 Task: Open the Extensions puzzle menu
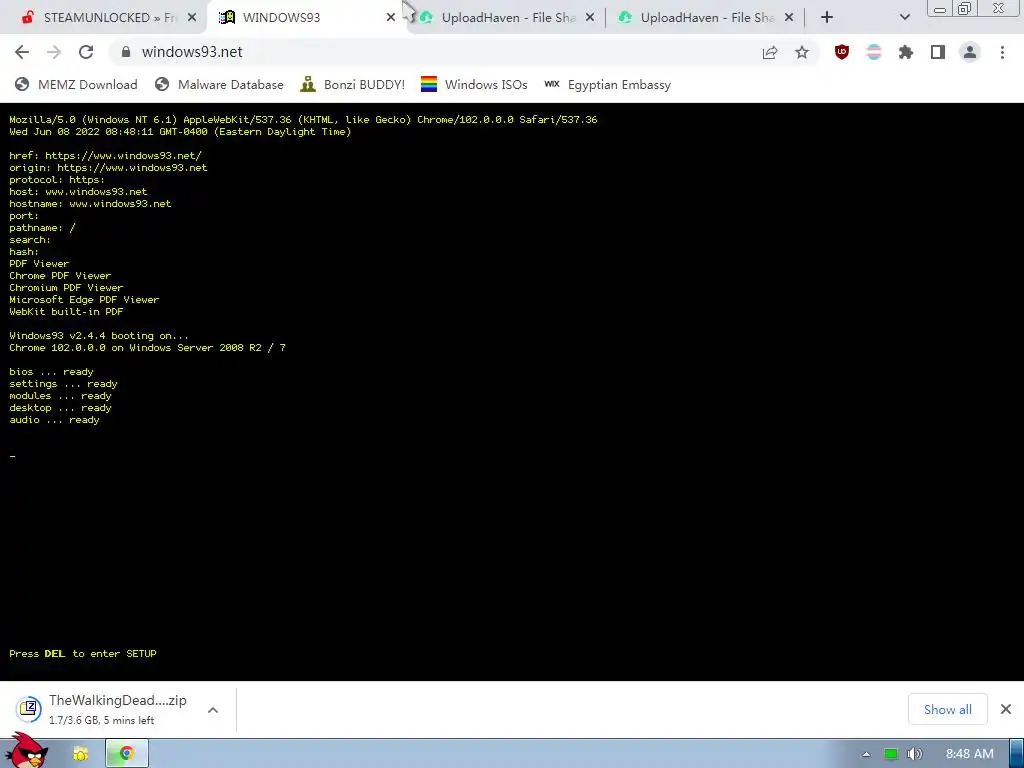(x=906, y=52)
